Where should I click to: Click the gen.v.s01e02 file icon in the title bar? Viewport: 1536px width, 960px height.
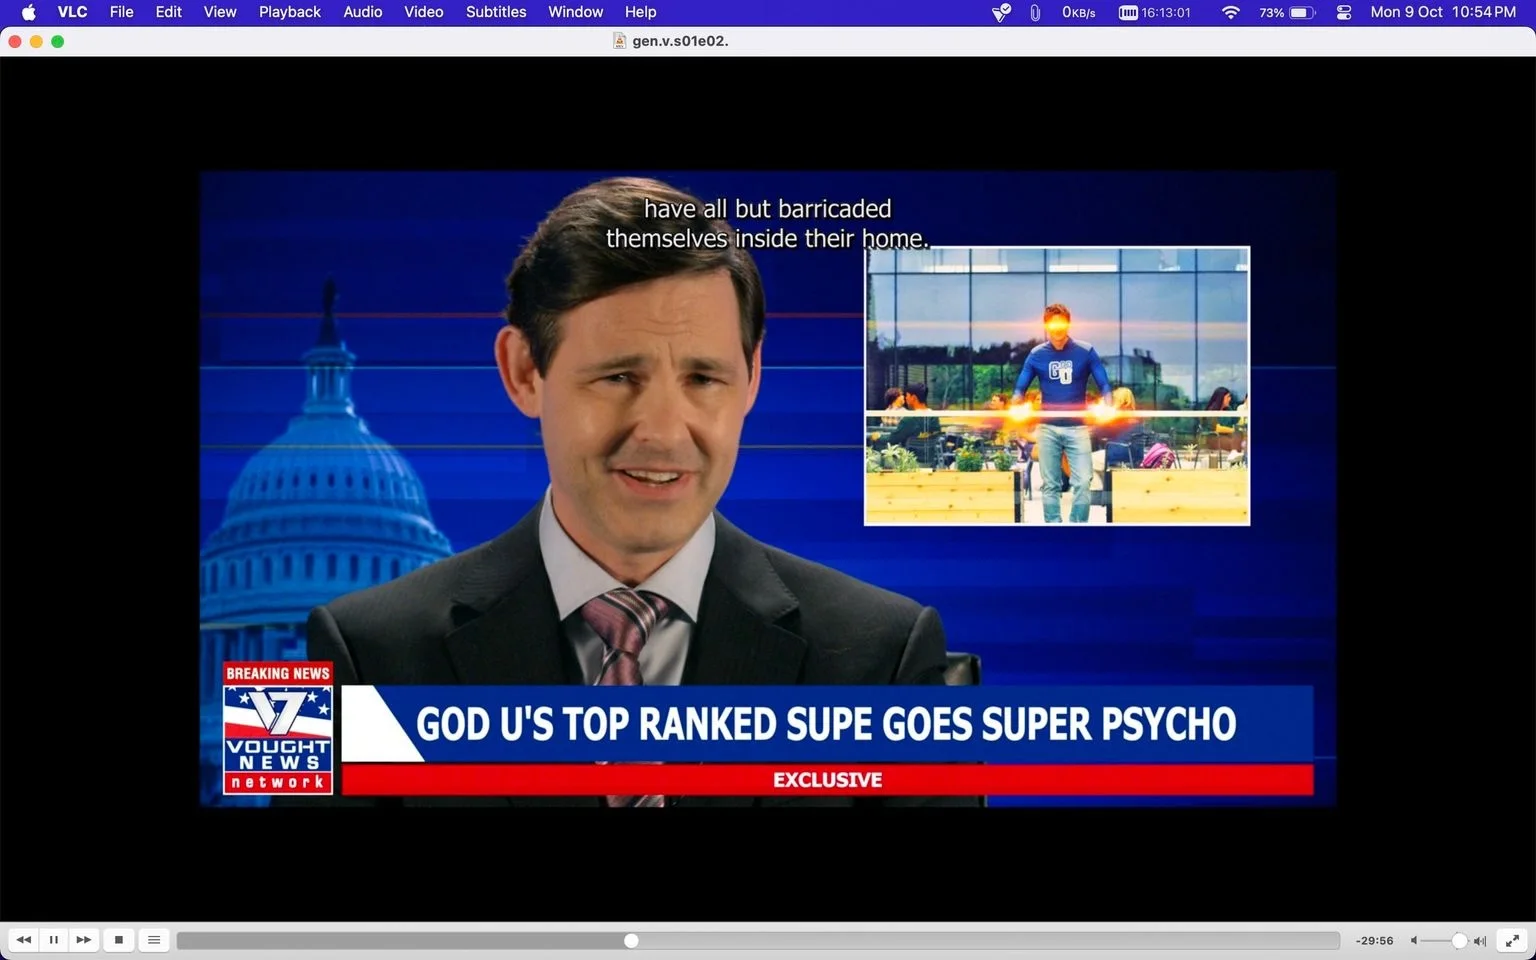(x=620, y=41)
